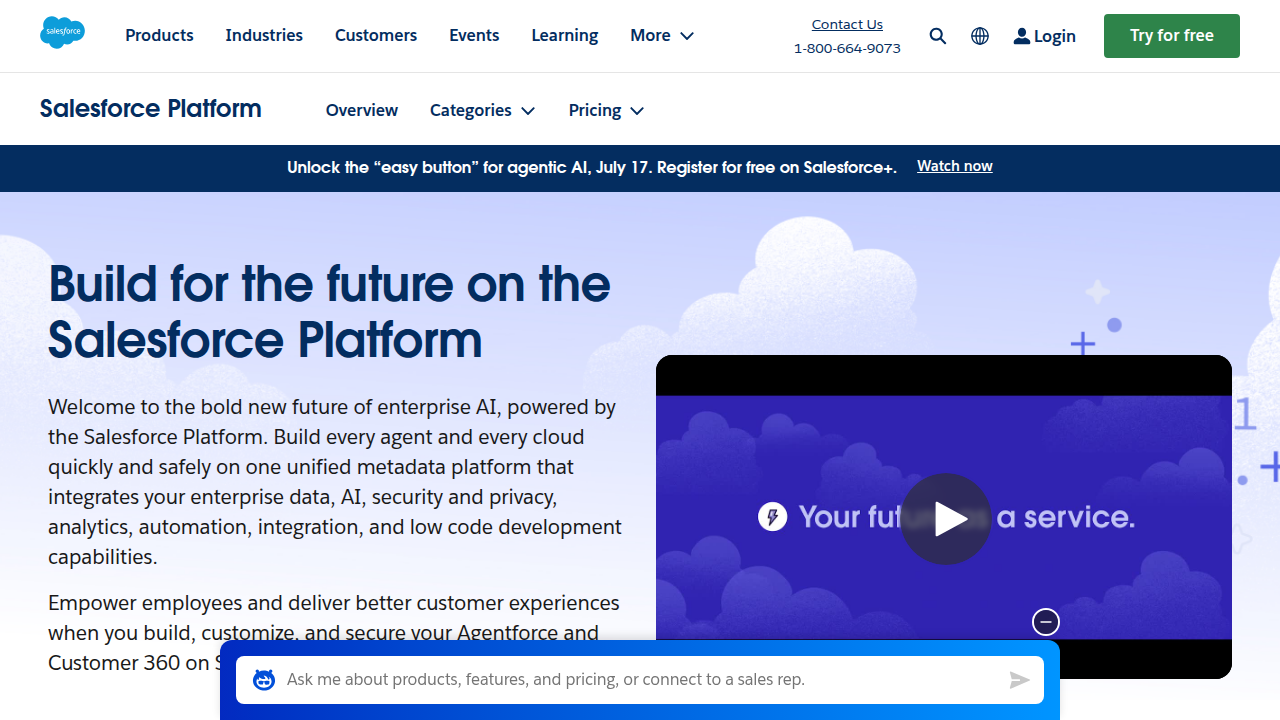
Task: Go to the Overview tab
Action: (362, 110)
